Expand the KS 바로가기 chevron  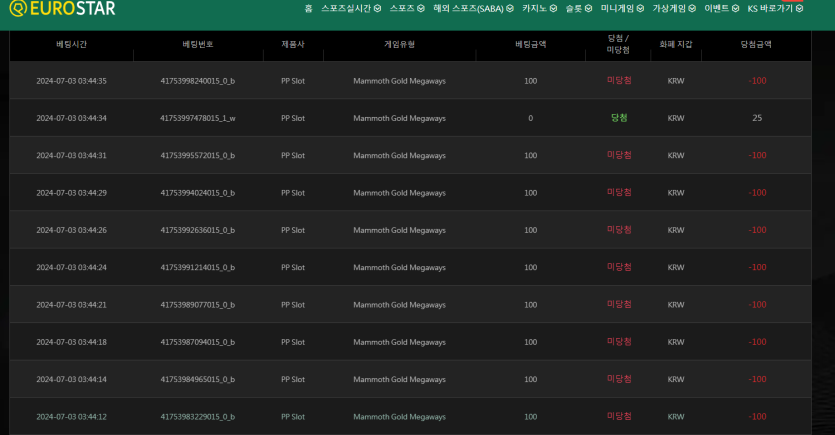coord(799,9)
